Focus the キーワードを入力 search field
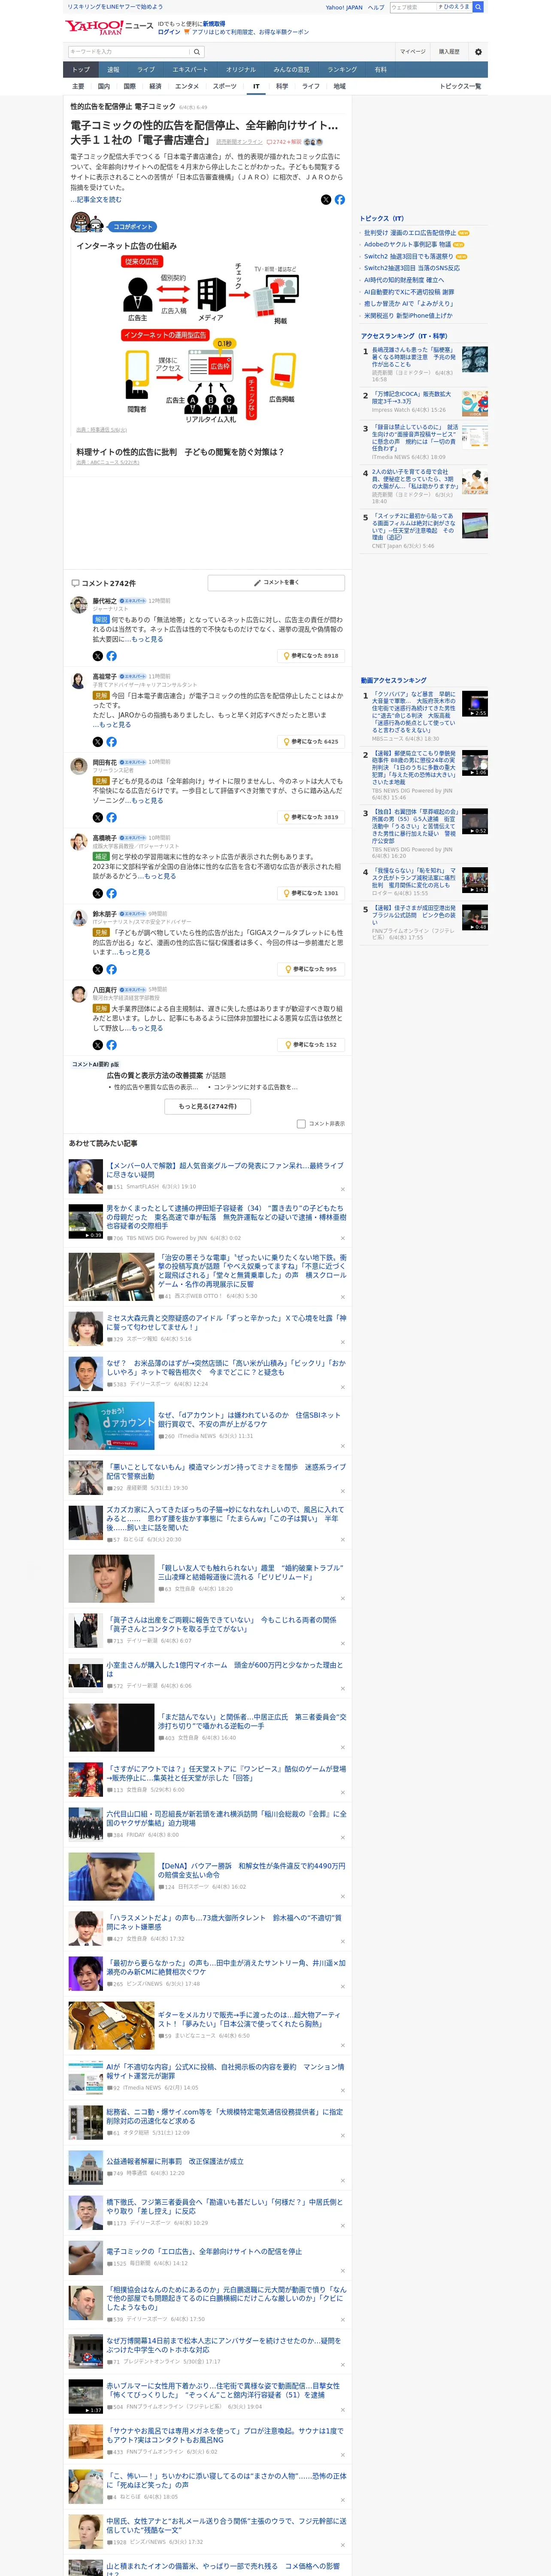The height and width of the screenshot is (2576, 551). coord(129,51)
